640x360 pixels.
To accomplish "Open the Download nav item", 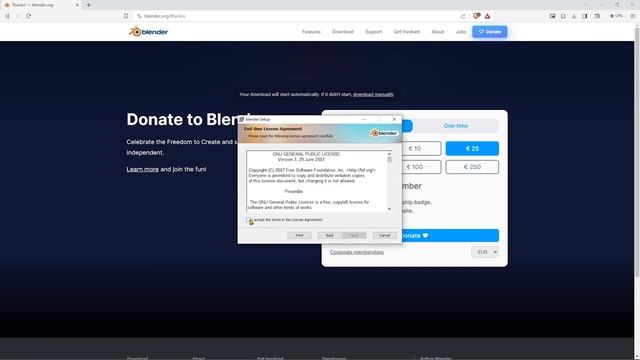I will [343, 31].
